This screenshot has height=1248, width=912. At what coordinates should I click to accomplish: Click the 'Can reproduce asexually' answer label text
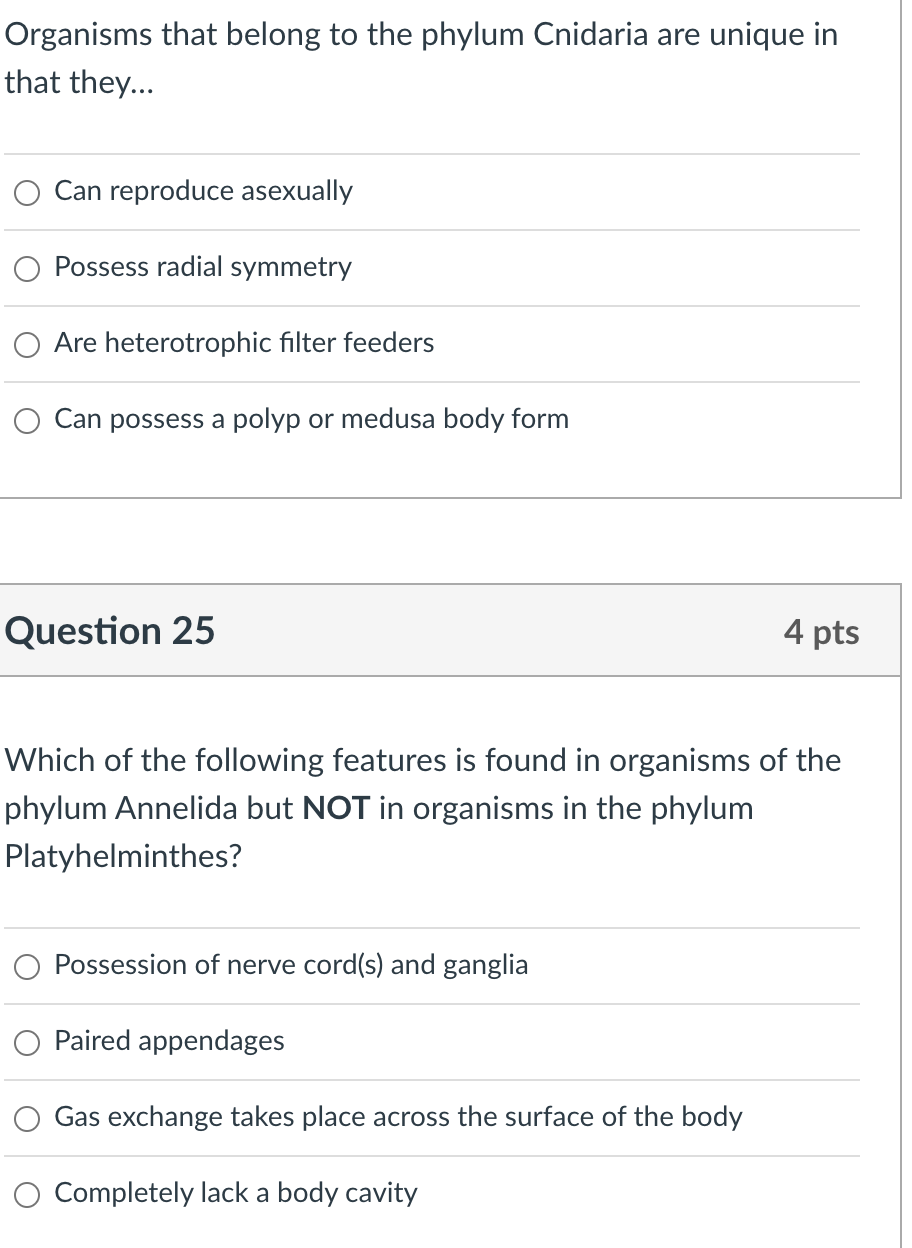tap(204, 191)
